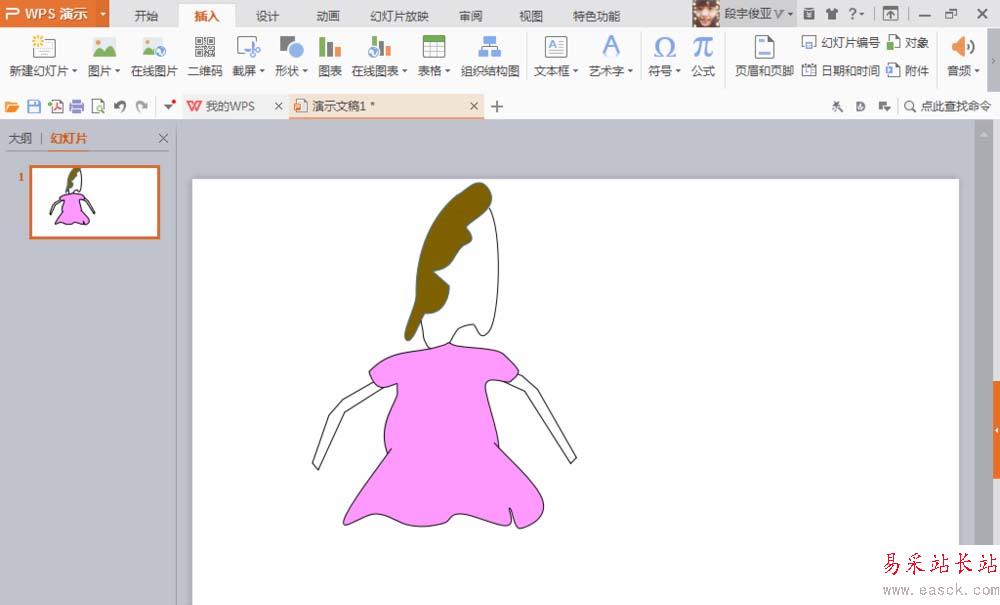Click the Screenshot (截屏) icon
Screen dimensions: 1000x605
click(x=248, y=47)
